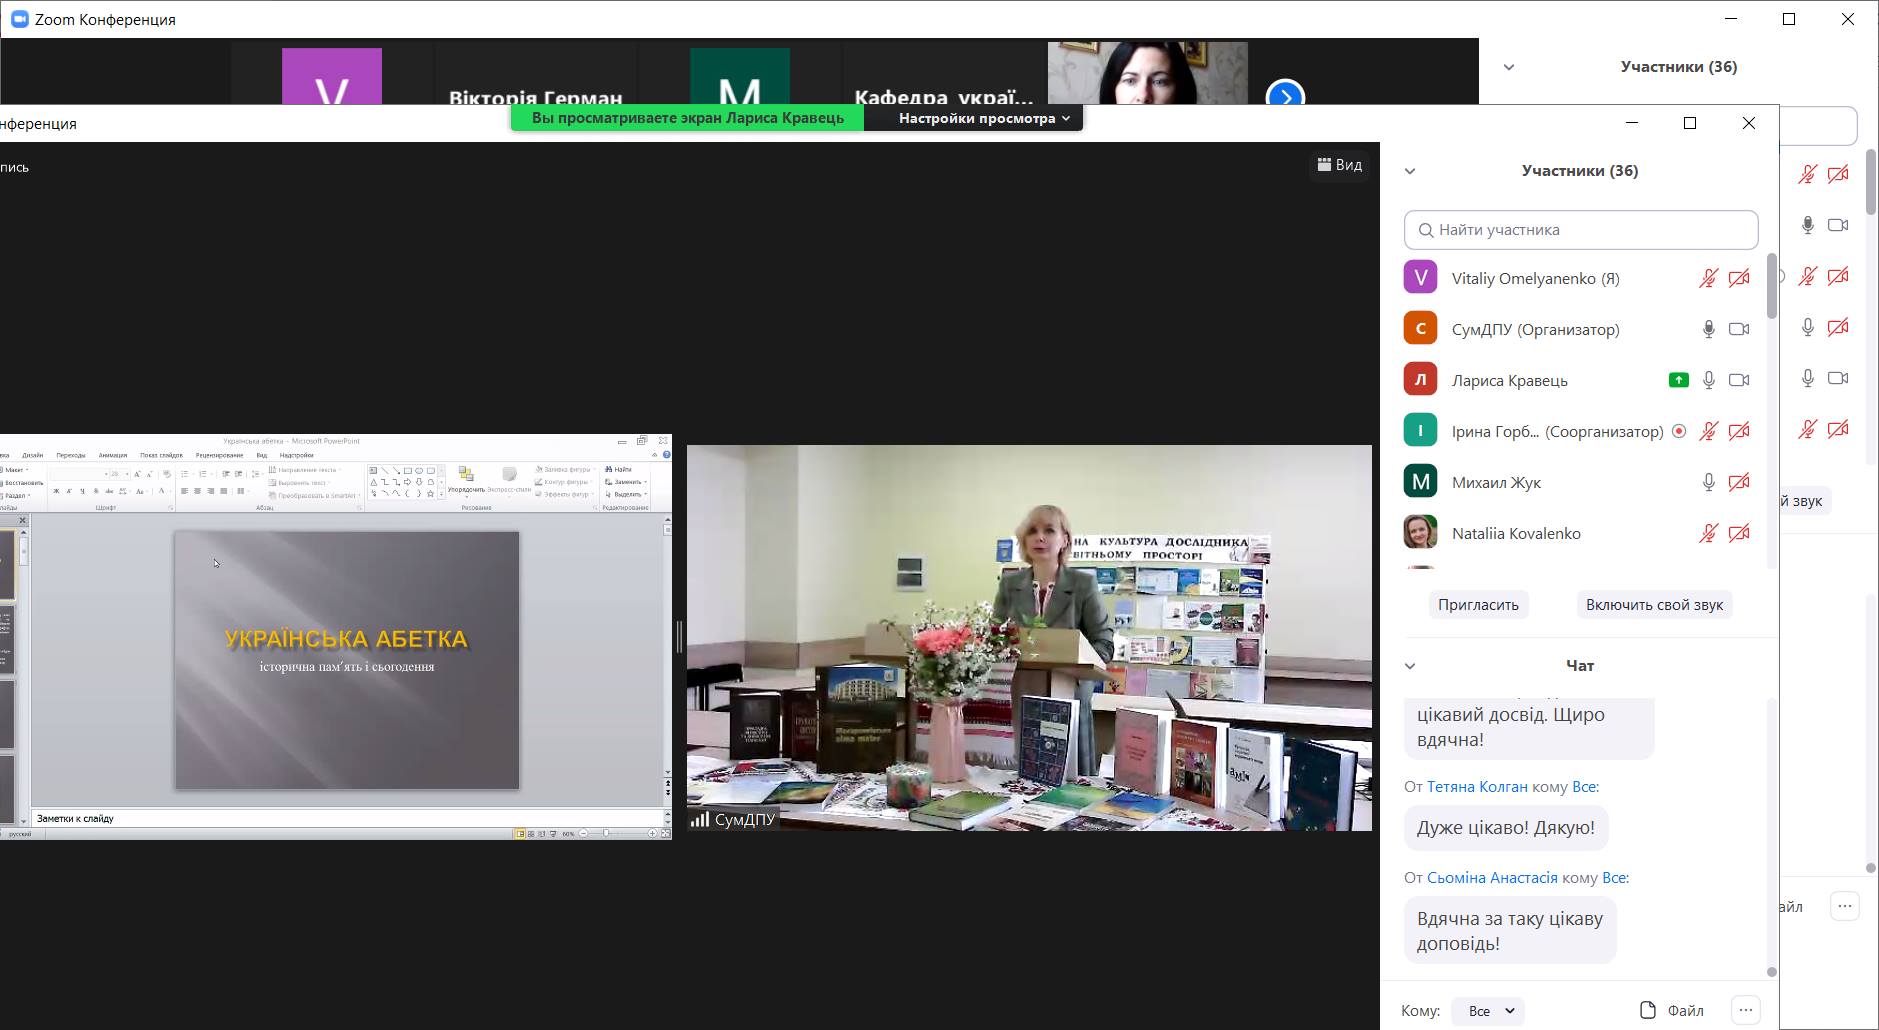Click the three-dots more button in chat

(x=1745, y=1010)
